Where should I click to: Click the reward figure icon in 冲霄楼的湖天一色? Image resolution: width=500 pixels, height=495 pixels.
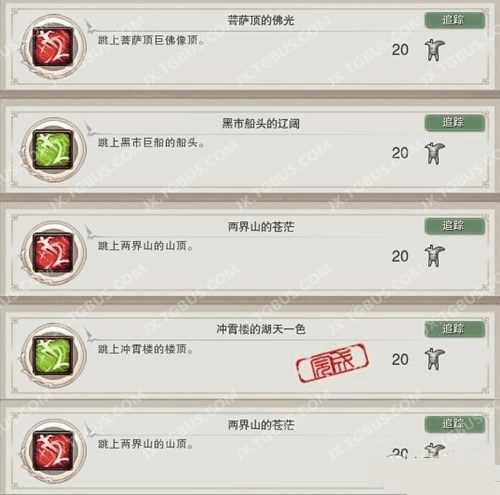click(x=435, y=359)
